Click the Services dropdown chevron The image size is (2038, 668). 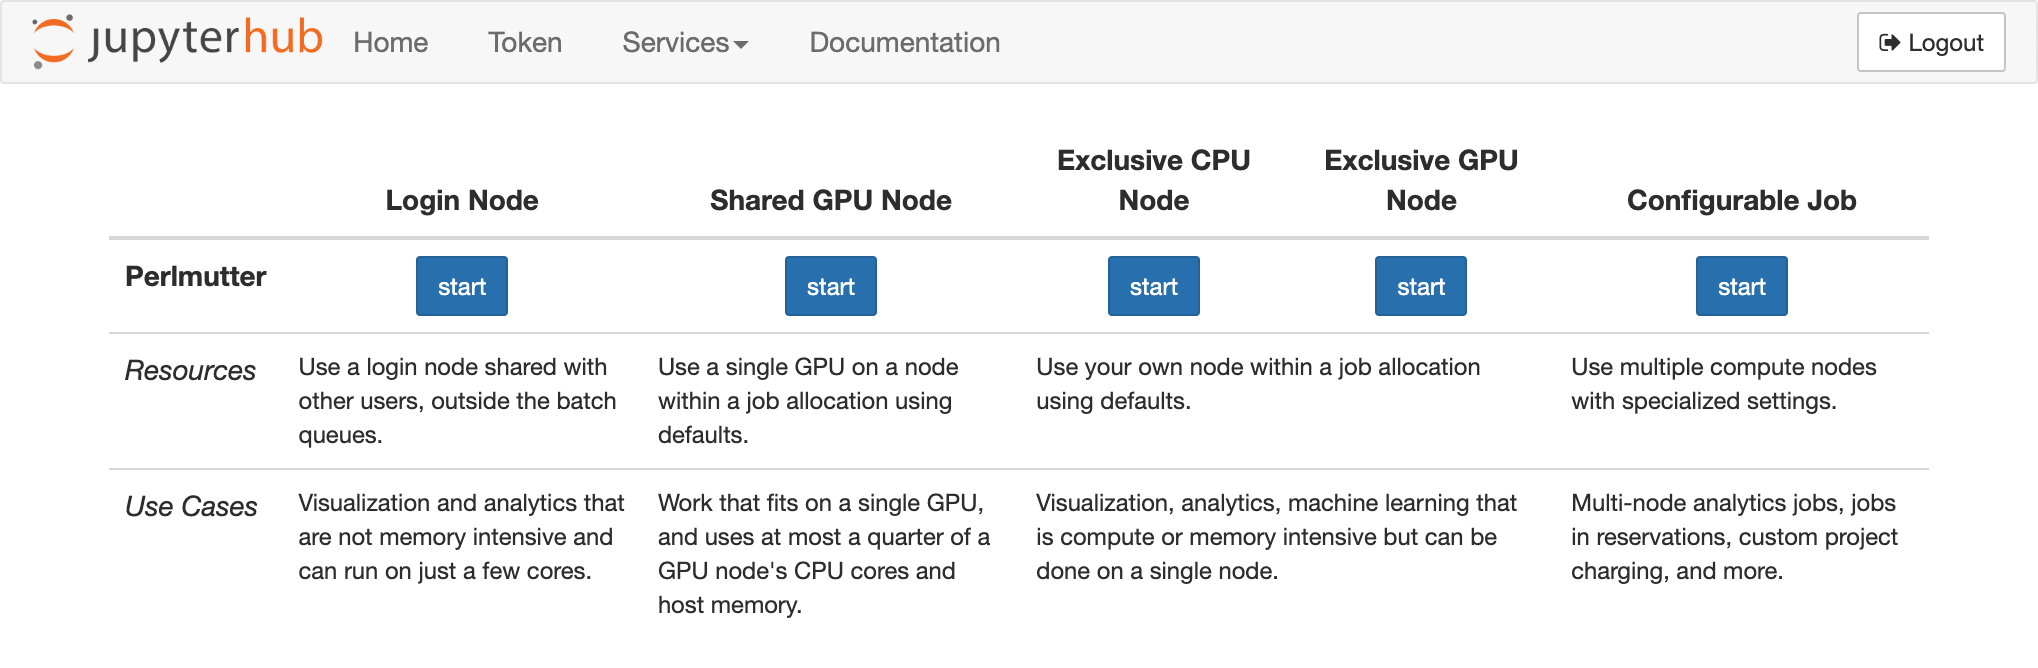tap(740, 45)
